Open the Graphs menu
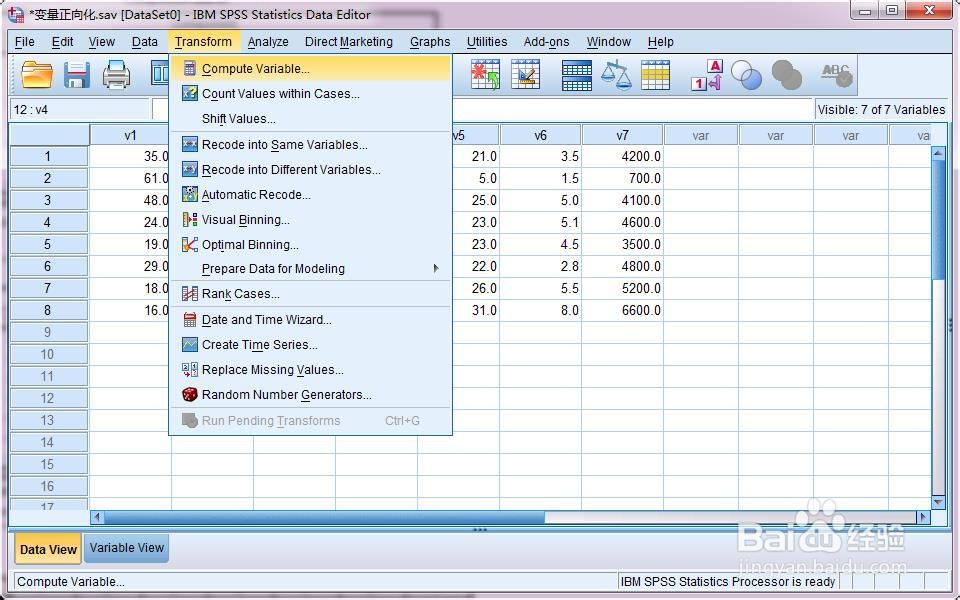 [430, 42]
